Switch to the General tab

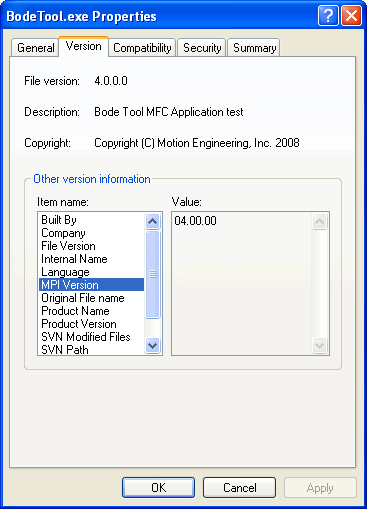tap(36, 48)
